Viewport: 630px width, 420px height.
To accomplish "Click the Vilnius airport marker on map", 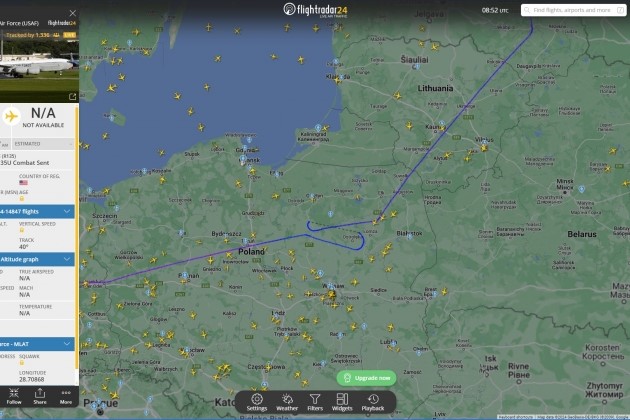I will (x=485, y=143).
